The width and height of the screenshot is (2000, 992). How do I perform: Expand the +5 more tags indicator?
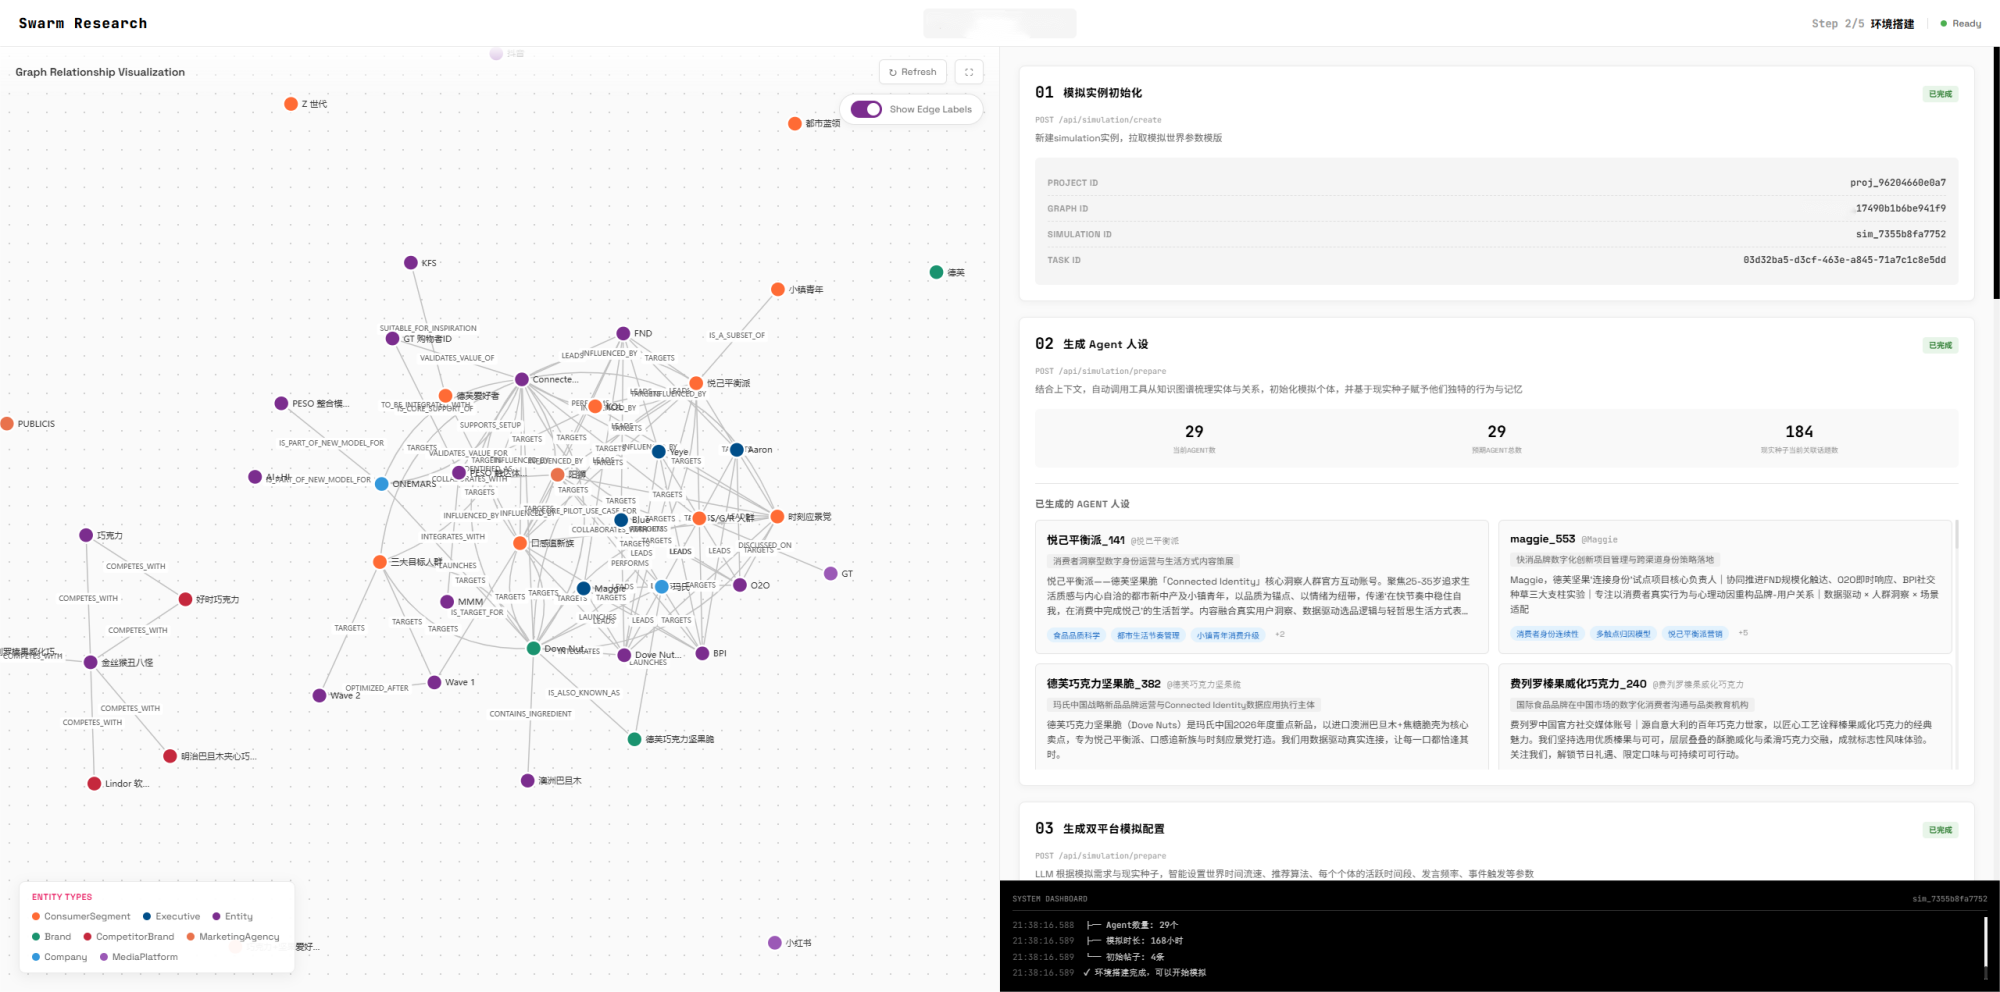point(1743,633)
